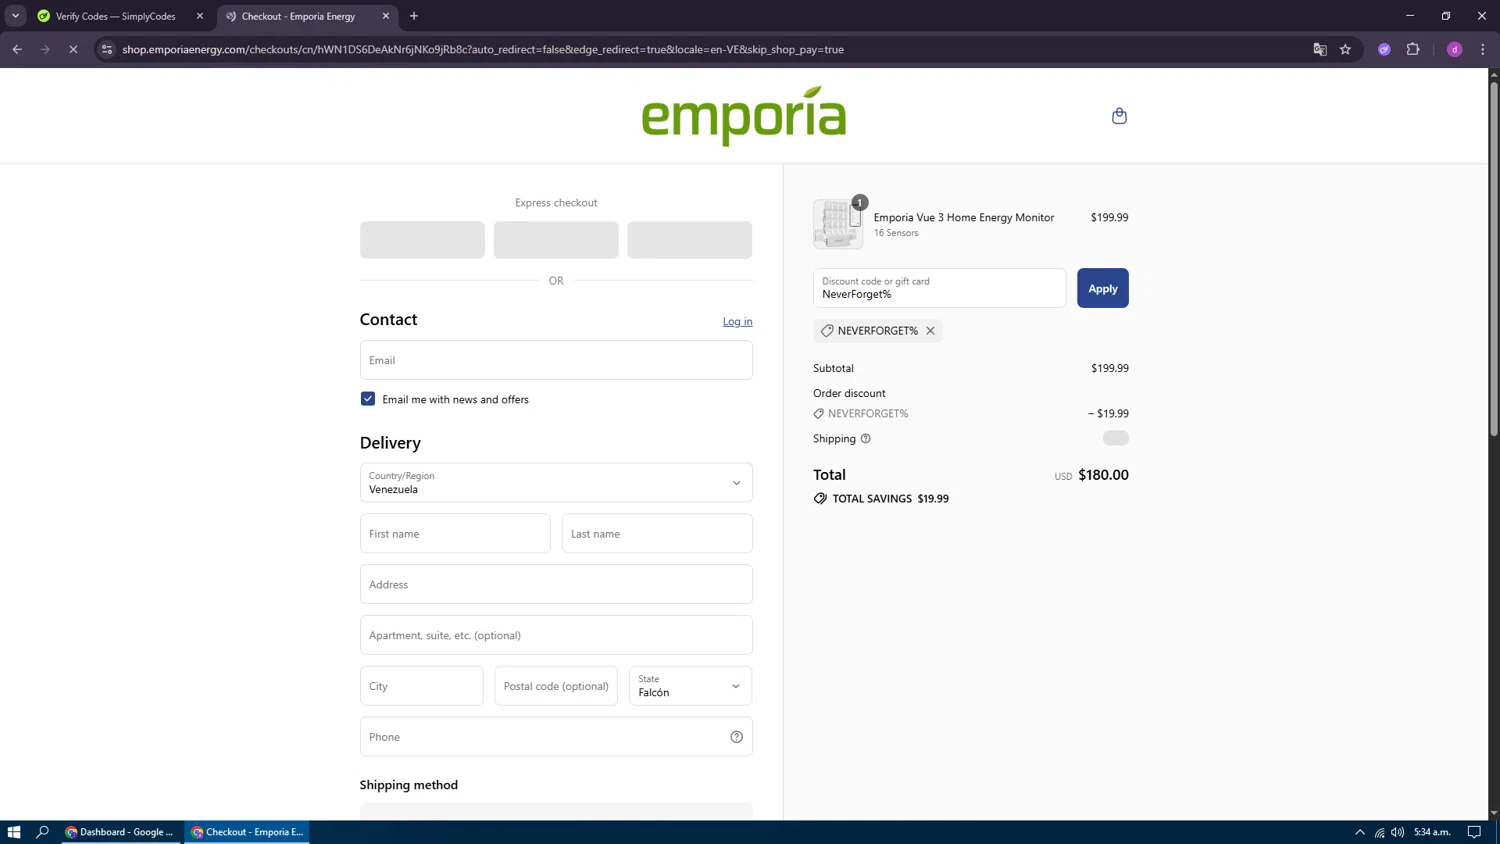This screenshot has height=844, width=1500.
Task: Focus the First name field
Action: [x=455, y=534]
